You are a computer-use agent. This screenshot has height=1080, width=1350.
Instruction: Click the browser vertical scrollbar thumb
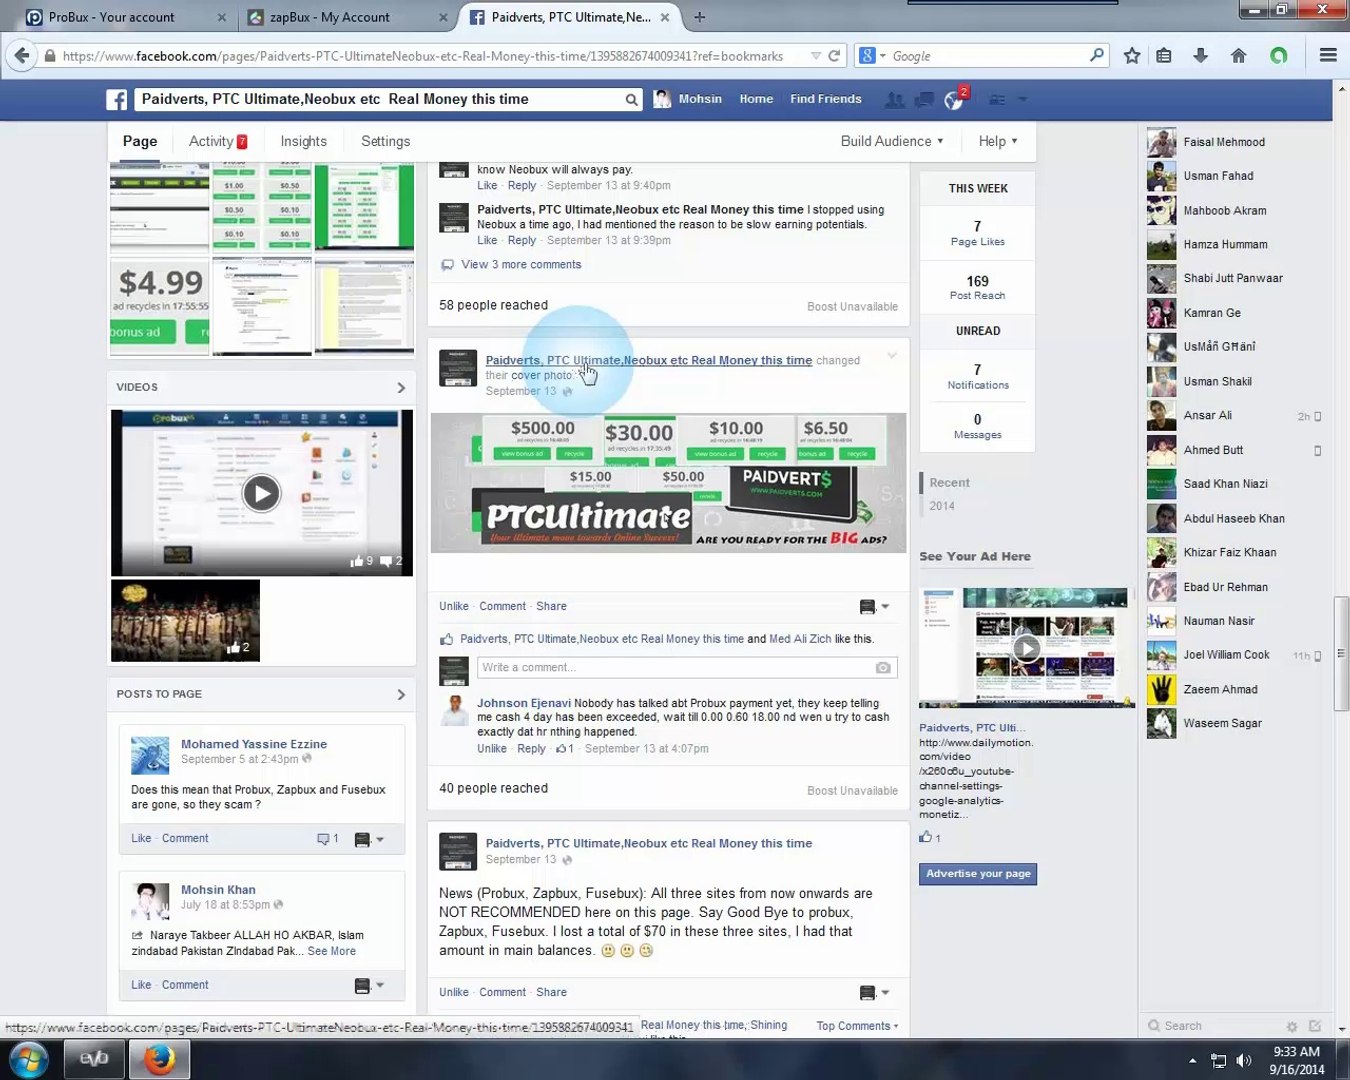click(1341, 653)
